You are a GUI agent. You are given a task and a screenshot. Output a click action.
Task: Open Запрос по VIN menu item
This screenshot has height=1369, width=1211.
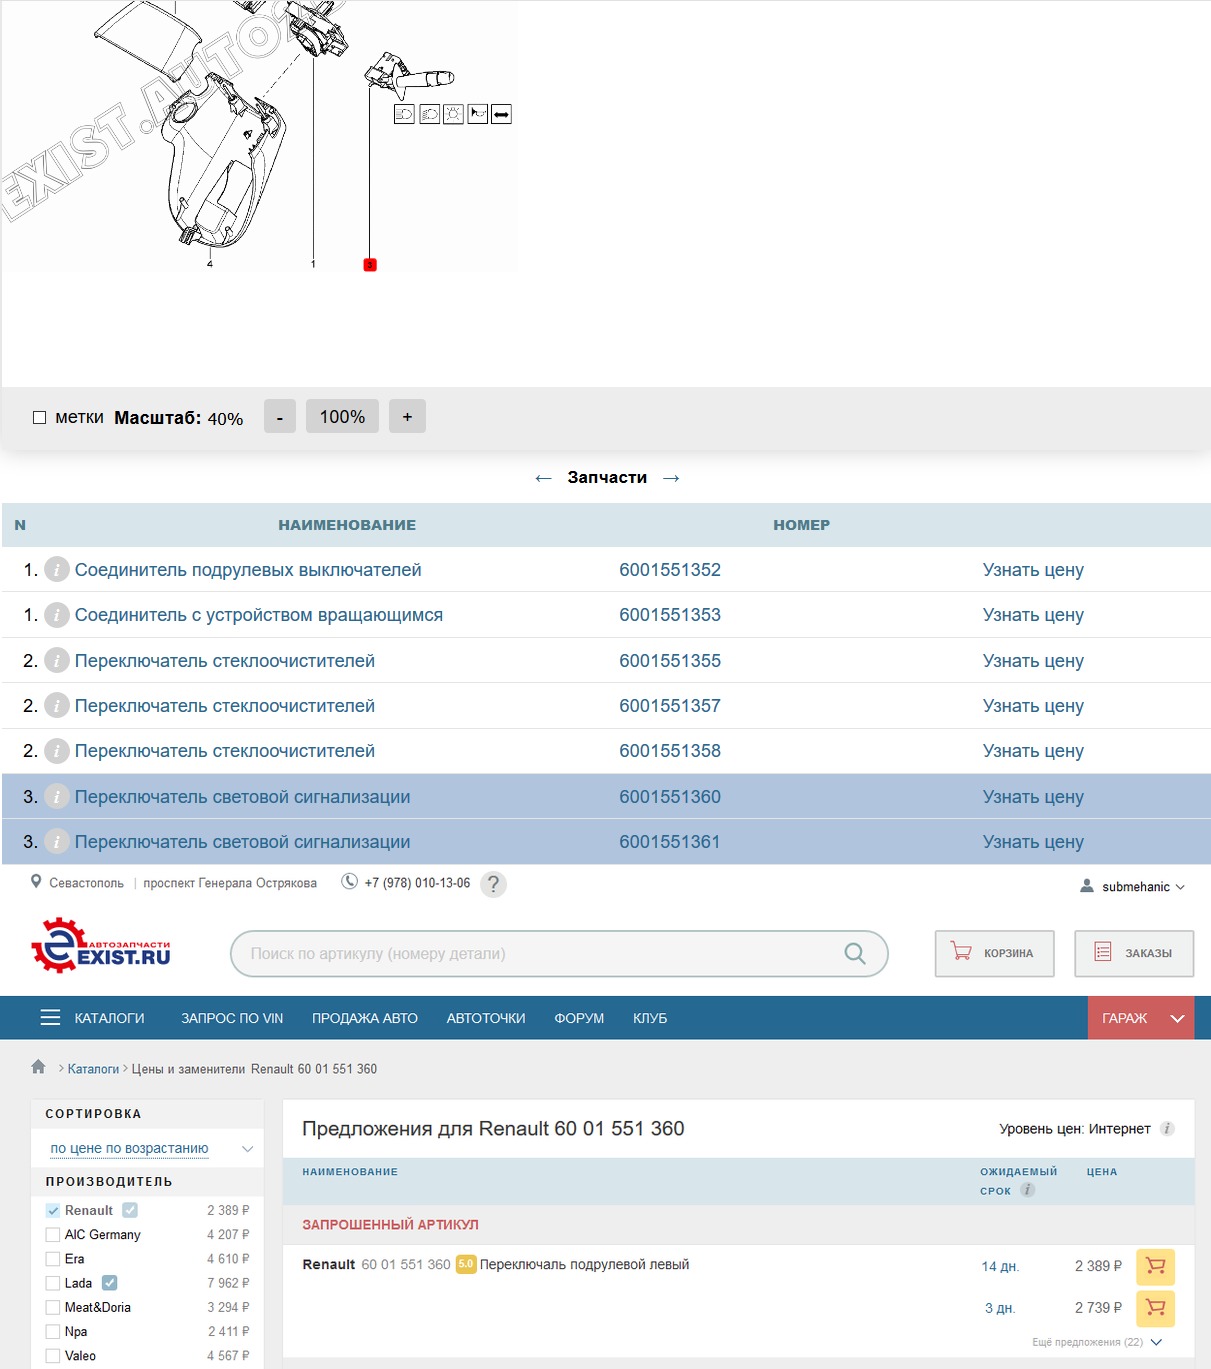(232, 1018)
